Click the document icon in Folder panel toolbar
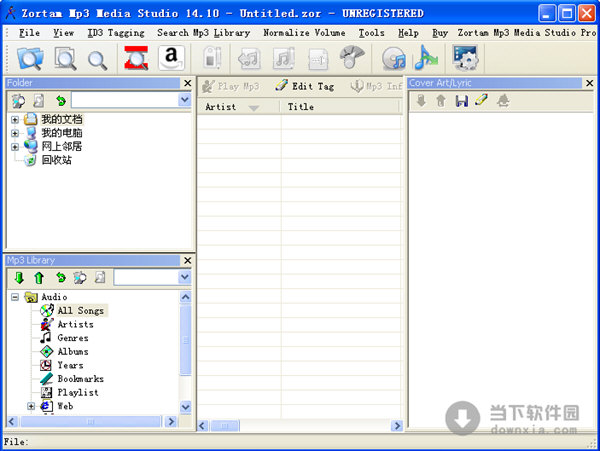 tap(39, 101)
